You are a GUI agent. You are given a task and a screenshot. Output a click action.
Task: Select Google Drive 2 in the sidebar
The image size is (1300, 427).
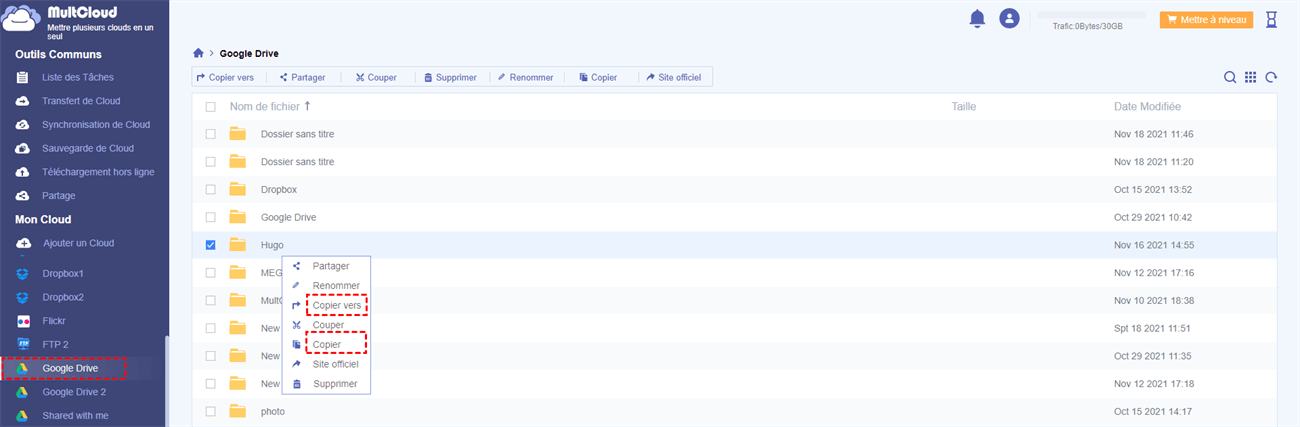tap(74, 392)
